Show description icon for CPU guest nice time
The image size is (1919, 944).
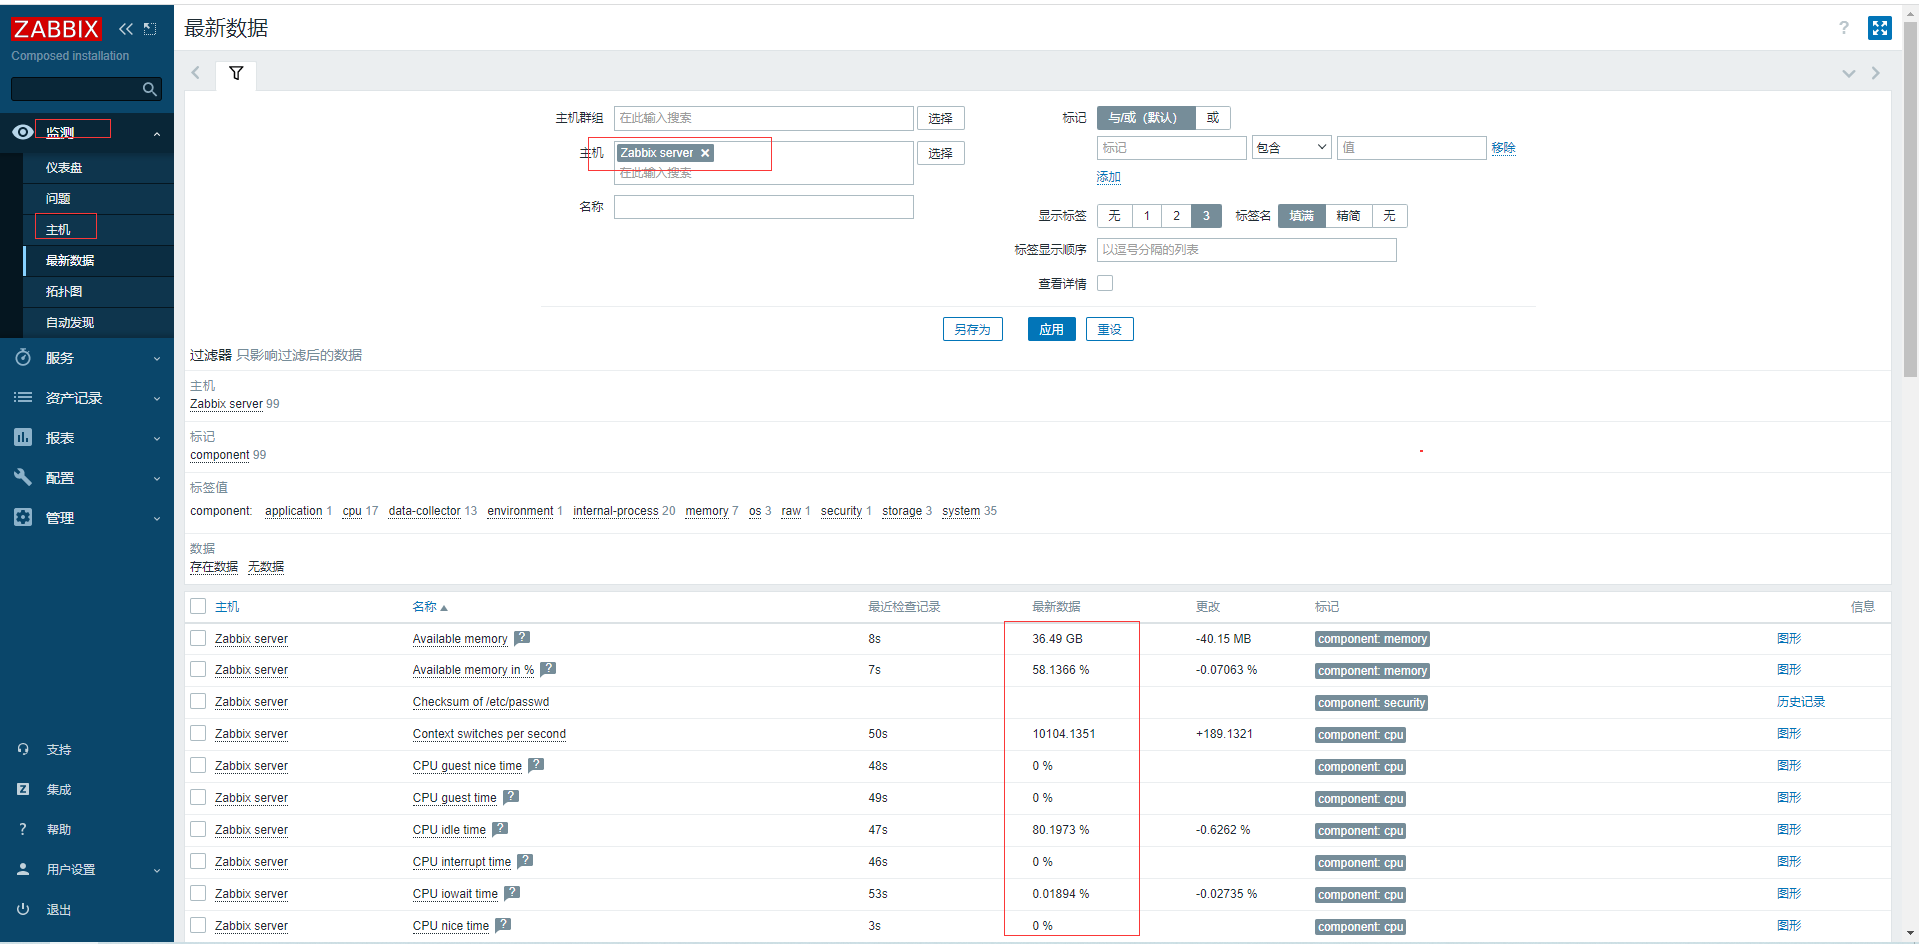[536, 765]
